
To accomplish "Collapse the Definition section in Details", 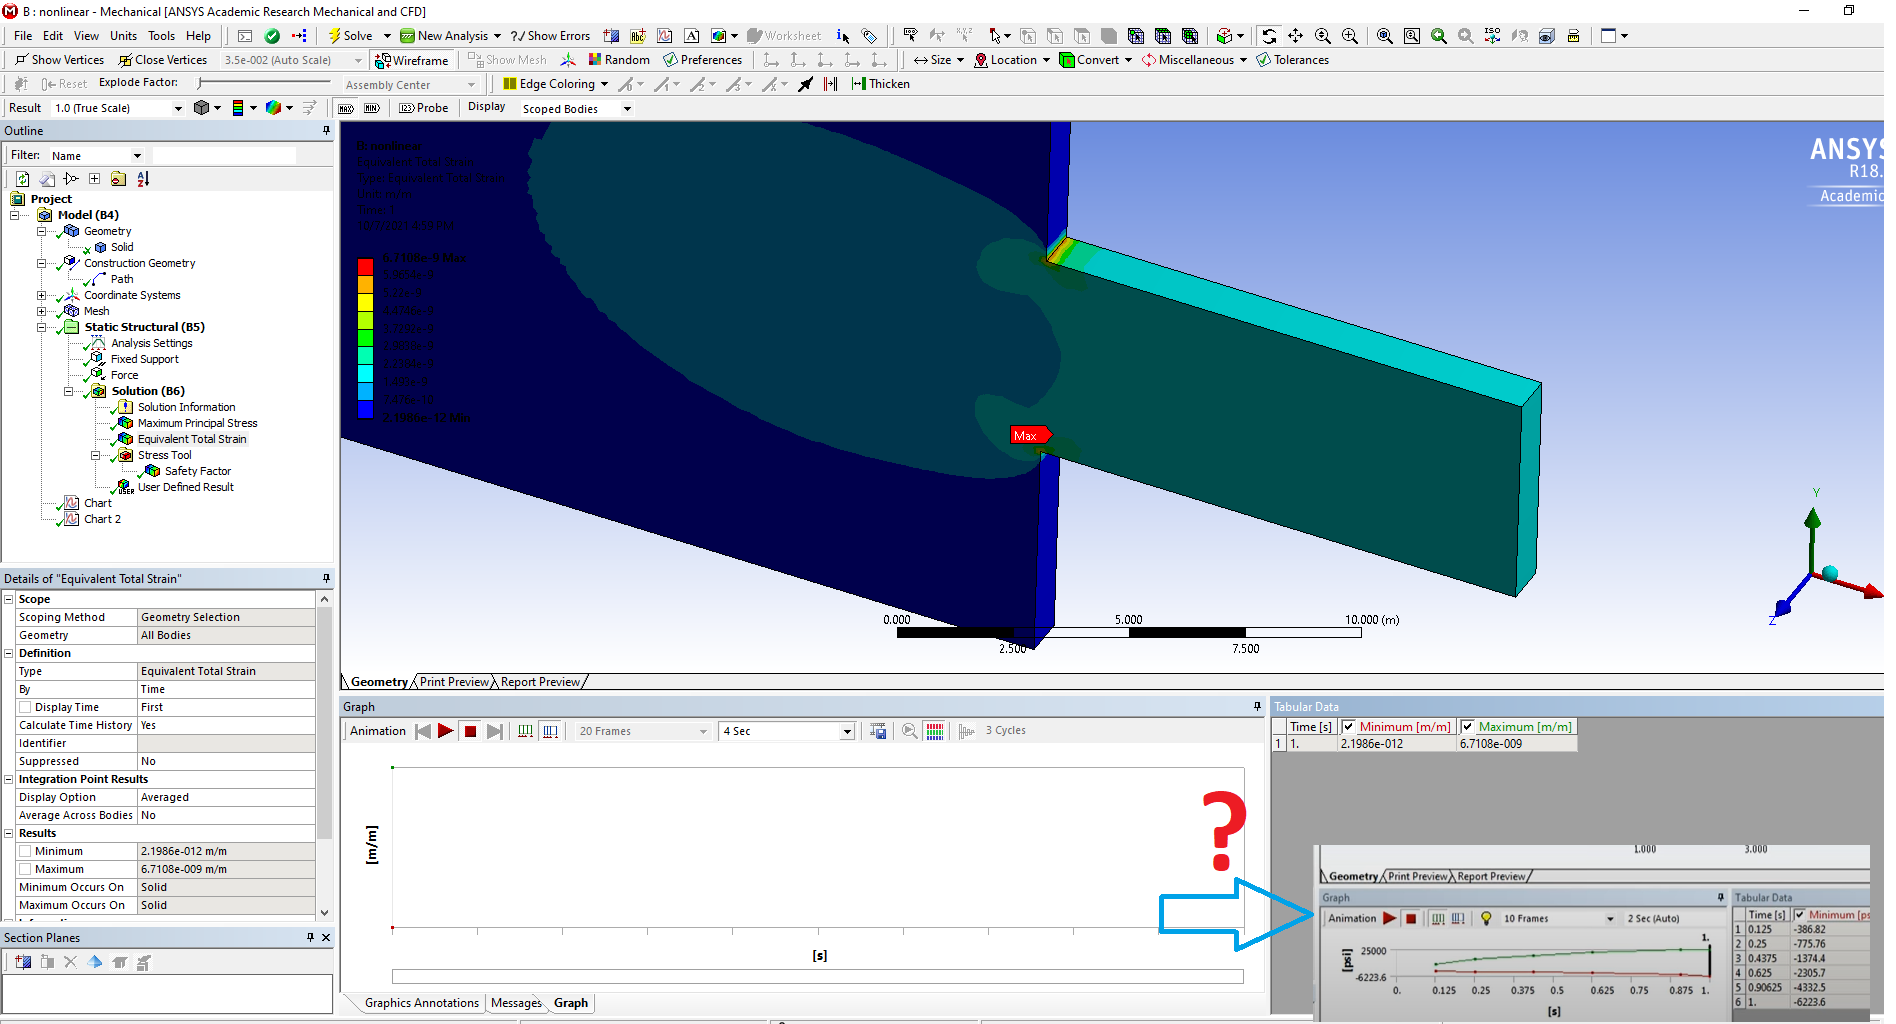I will pyautogui.click(x=9, y=653).
